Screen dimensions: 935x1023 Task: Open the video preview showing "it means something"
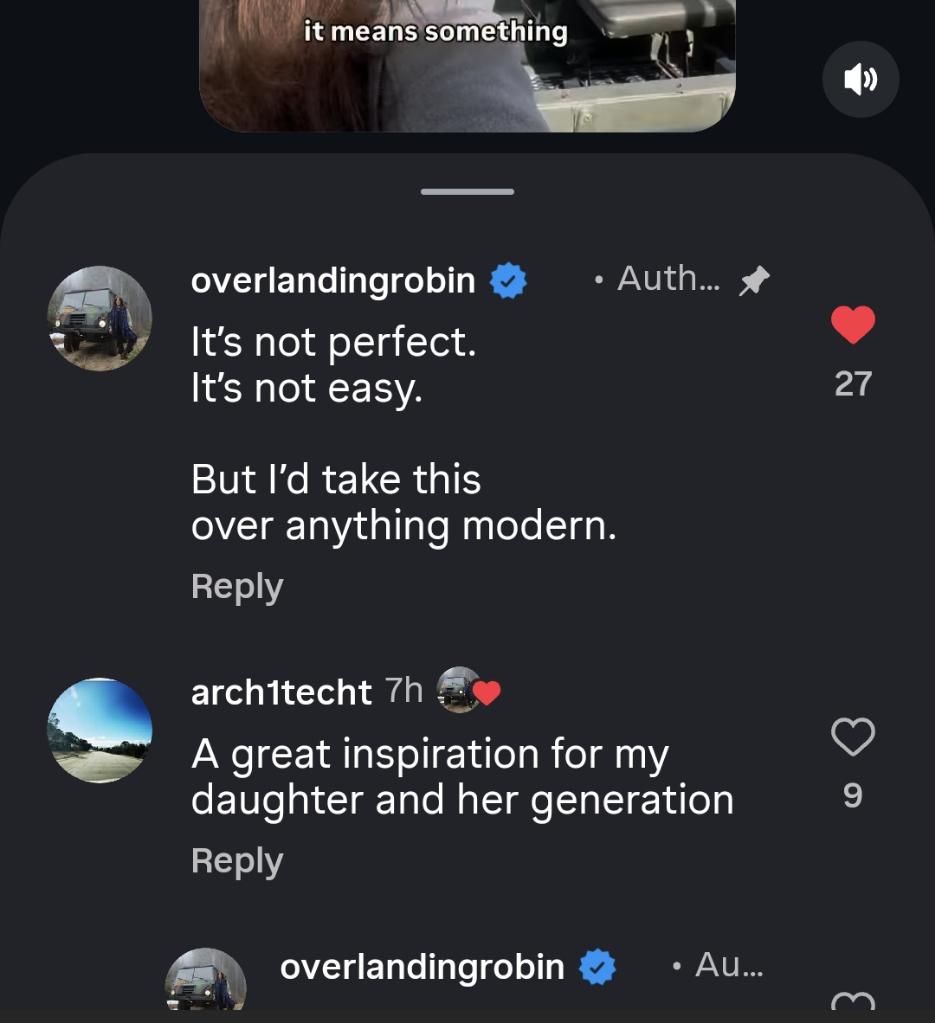click(x=467, y=65)
